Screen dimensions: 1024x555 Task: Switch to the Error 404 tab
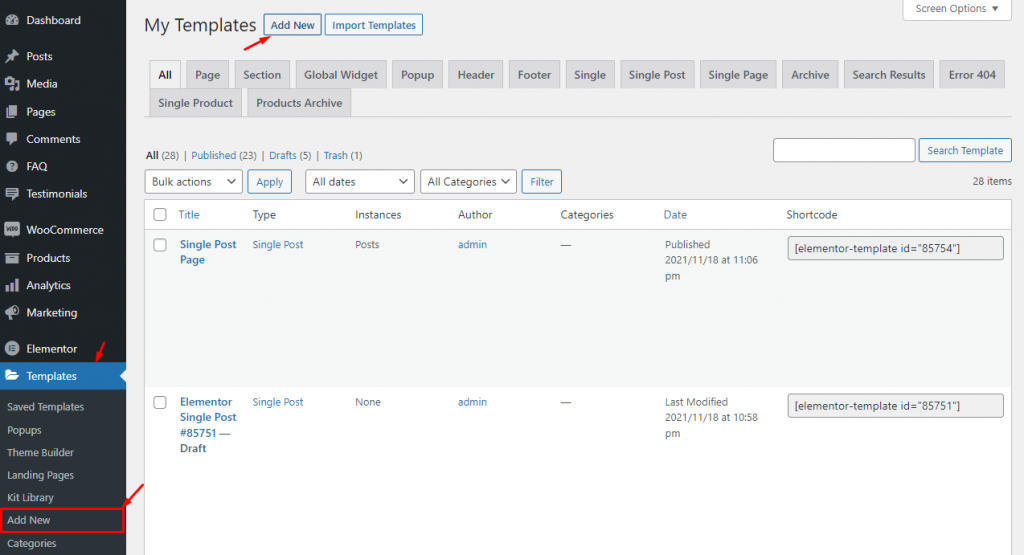coord(972,75)
